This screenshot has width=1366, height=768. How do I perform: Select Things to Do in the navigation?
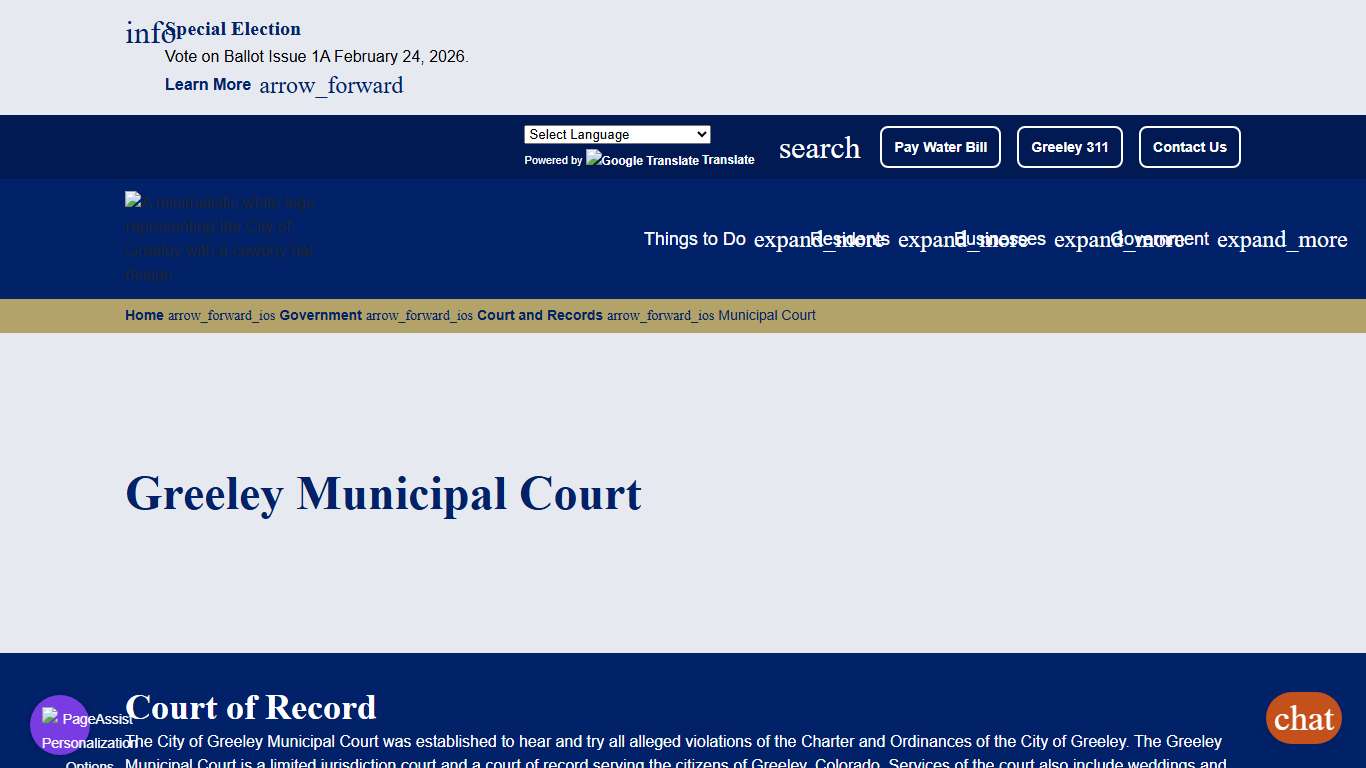694,239
